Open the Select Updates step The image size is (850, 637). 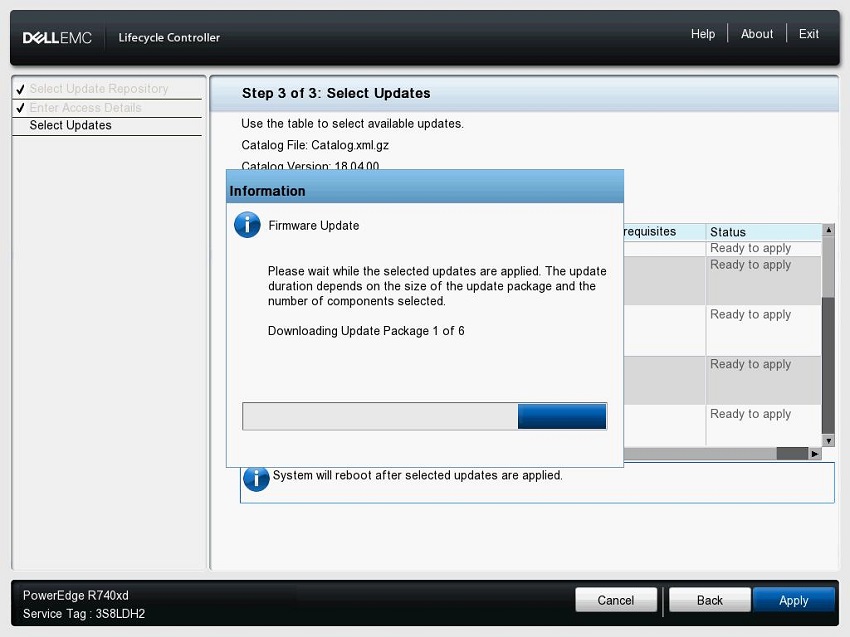(70, 125)
